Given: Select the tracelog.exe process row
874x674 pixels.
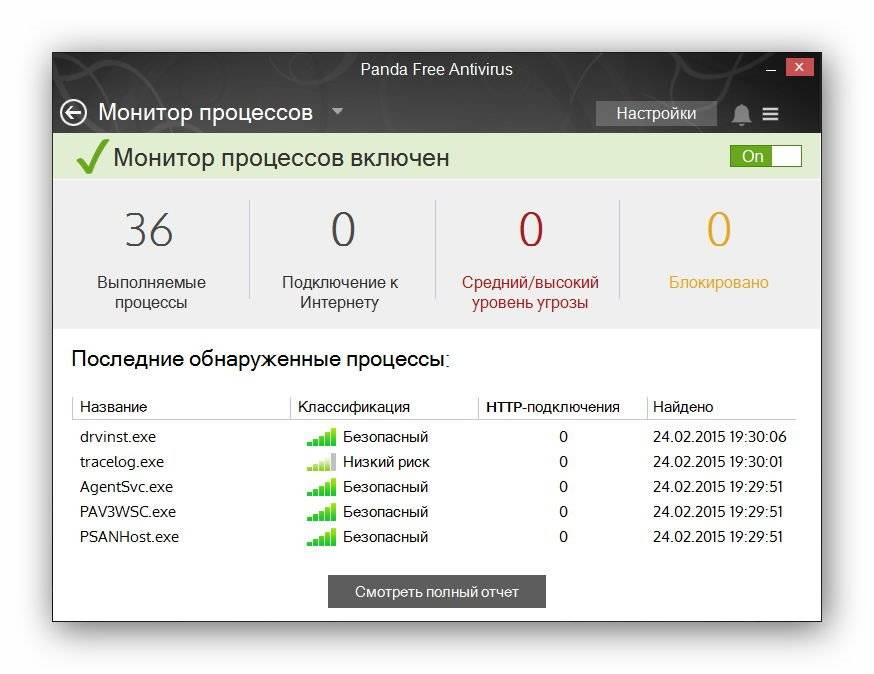Looking at the screenshot, I should [x=434, y=462].
